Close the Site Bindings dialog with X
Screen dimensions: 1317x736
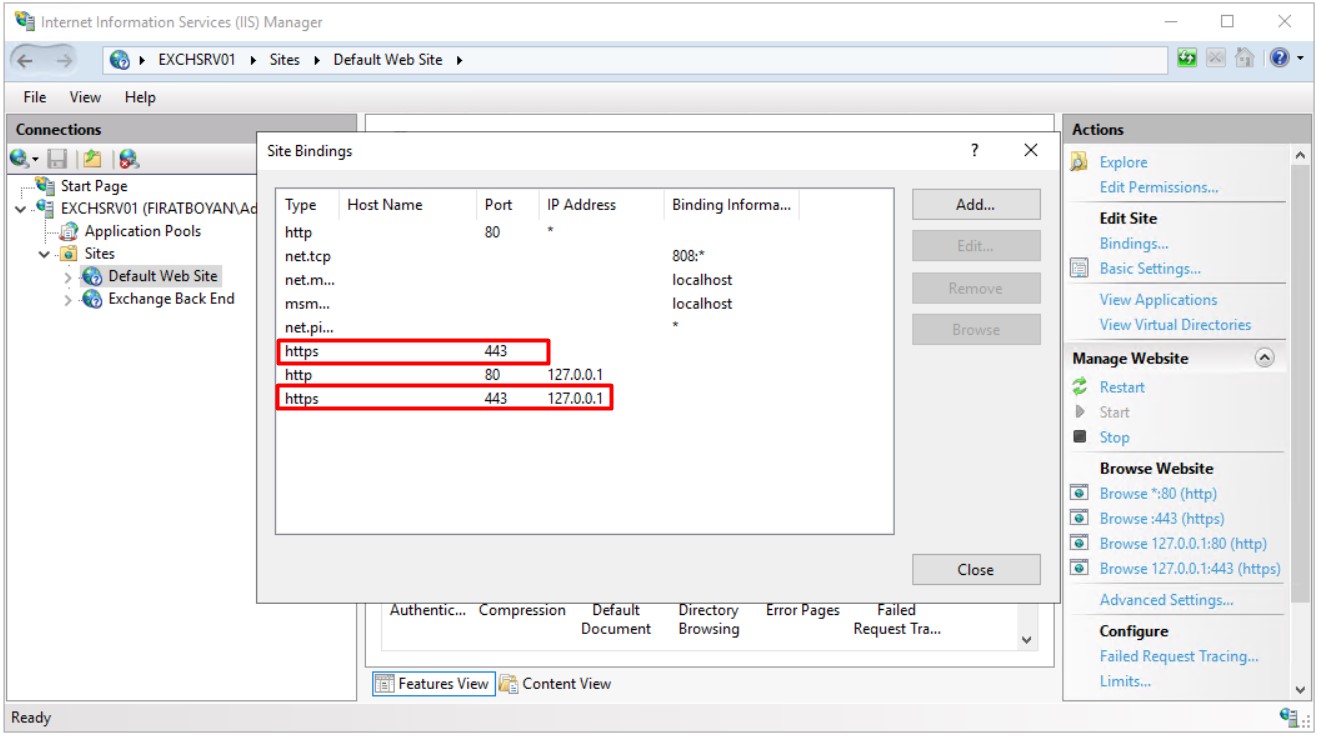pyautogui.click(x=1031, y=150)
